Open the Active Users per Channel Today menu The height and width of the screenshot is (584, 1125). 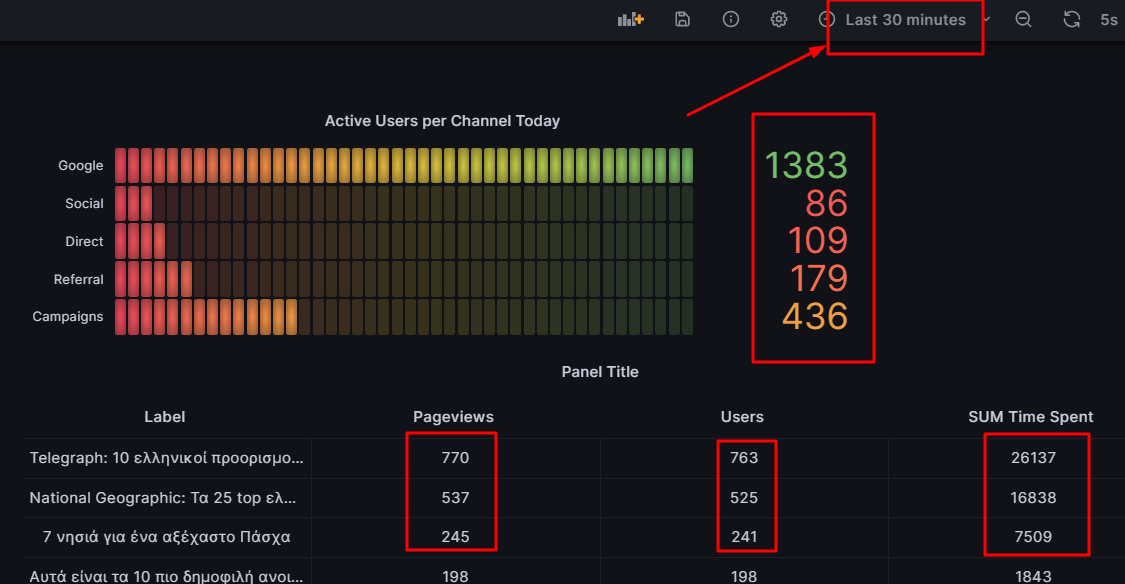443,120
